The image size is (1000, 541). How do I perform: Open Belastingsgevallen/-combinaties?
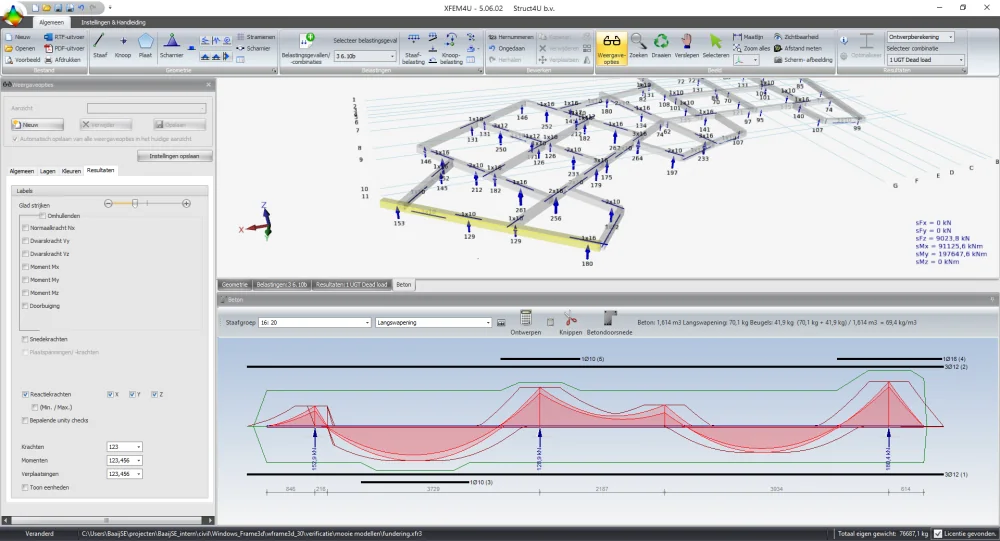pos(306,48)
